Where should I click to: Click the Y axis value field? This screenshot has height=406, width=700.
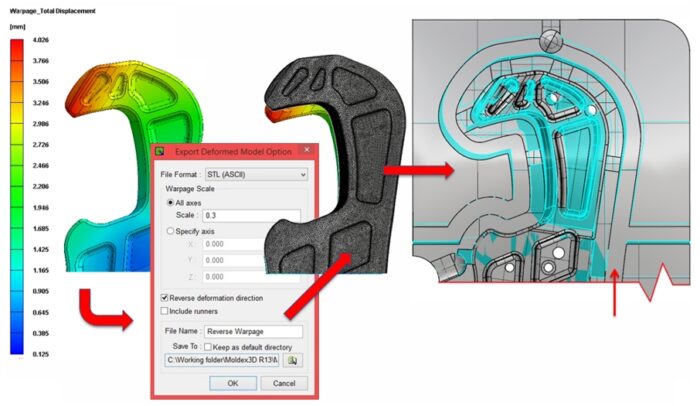tap(250, 259)
